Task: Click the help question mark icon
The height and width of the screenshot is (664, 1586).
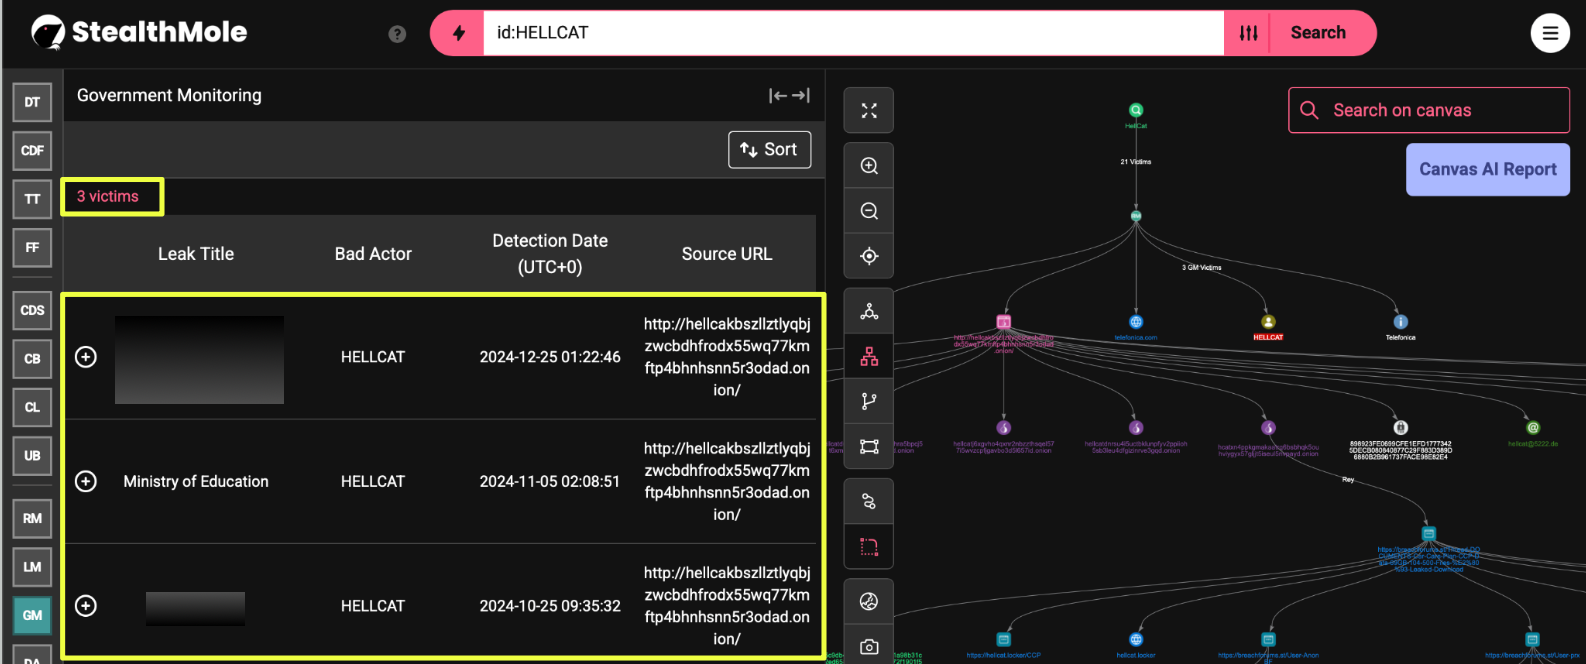Action: pos(397,34)
